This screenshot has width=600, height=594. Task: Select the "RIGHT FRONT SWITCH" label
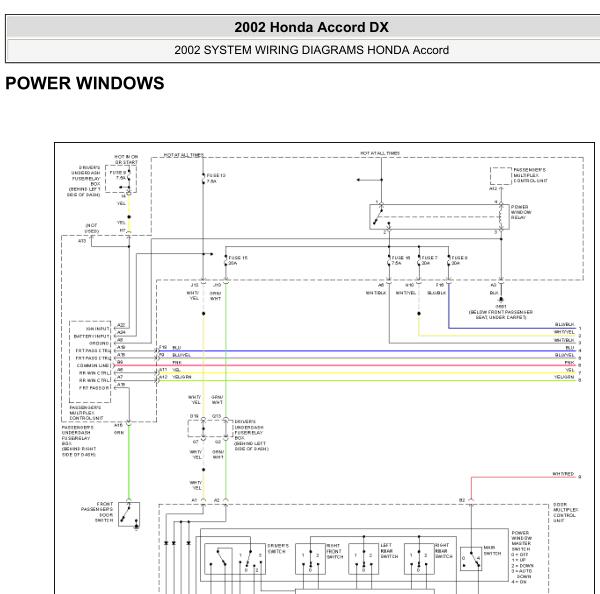coord(334,551)
